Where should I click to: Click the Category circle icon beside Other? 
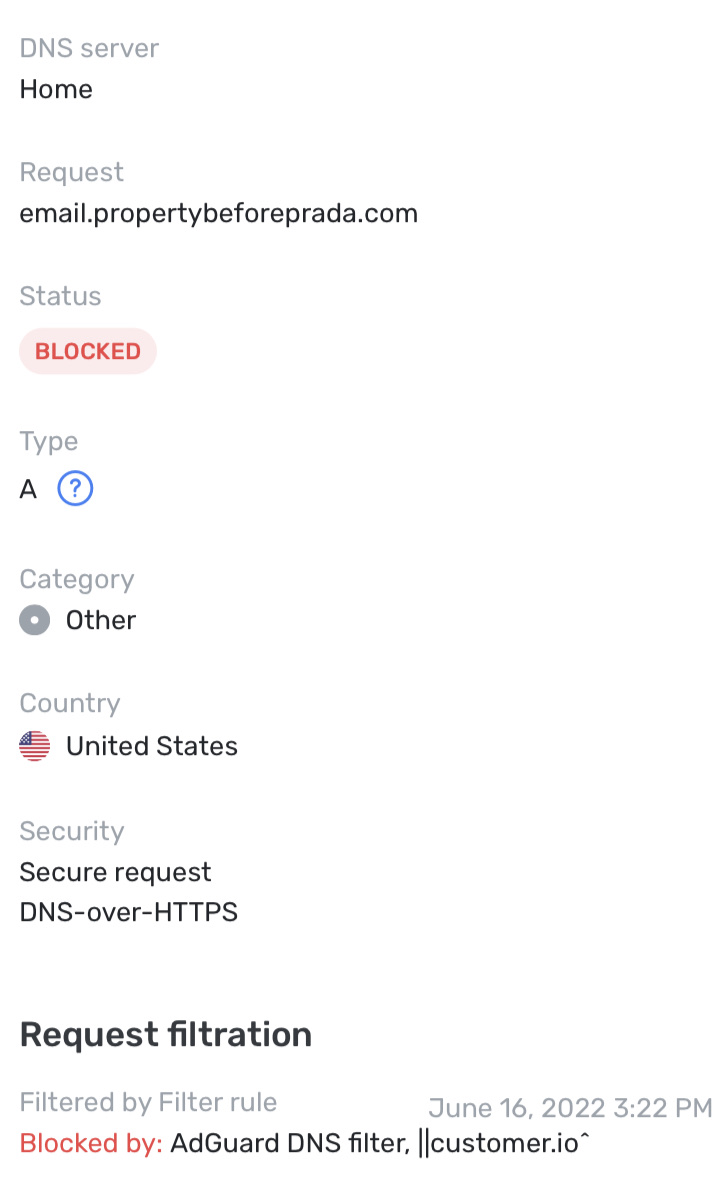click(34, 620)
